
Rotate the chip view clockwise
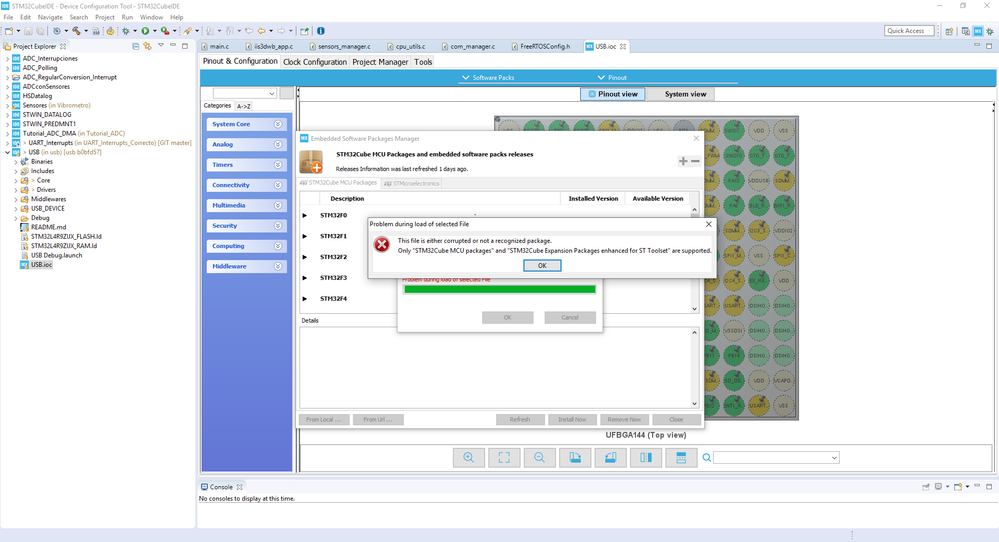tap(575, 457)
